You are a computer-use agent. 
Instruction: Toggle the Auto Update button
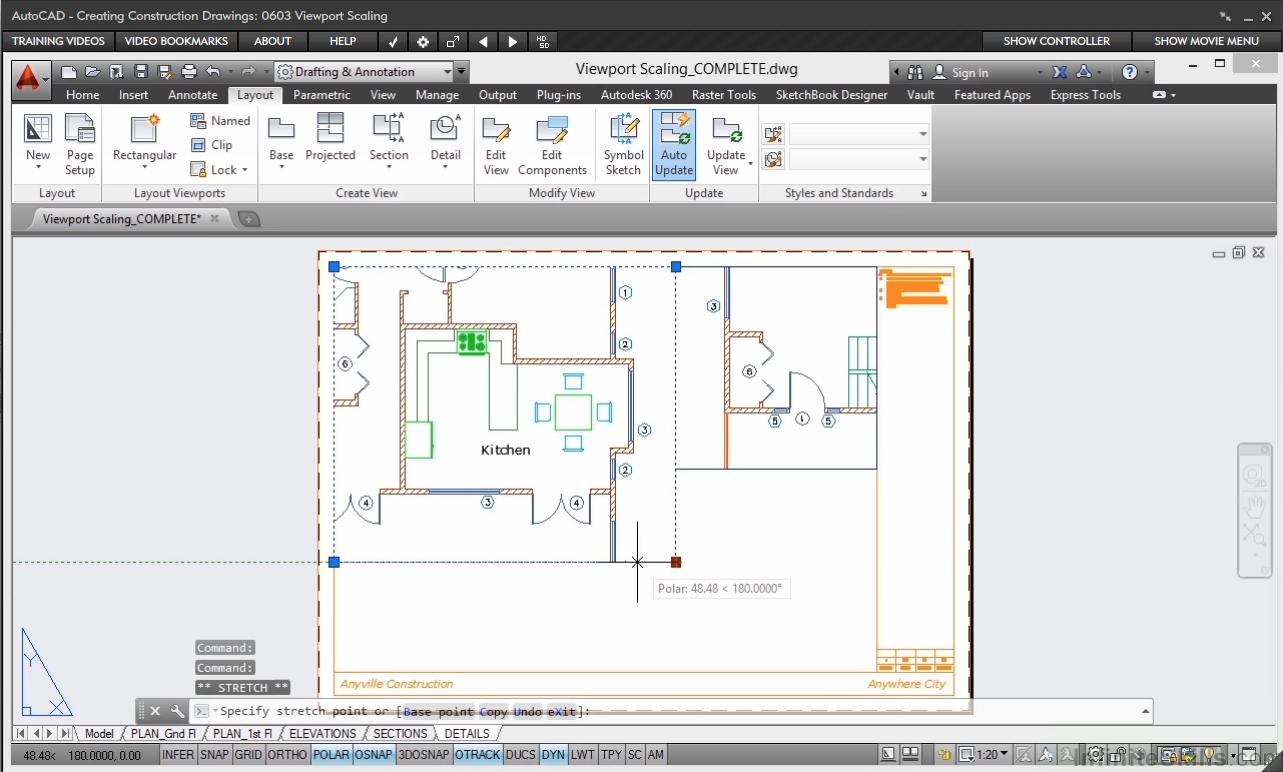coord(674,145)
